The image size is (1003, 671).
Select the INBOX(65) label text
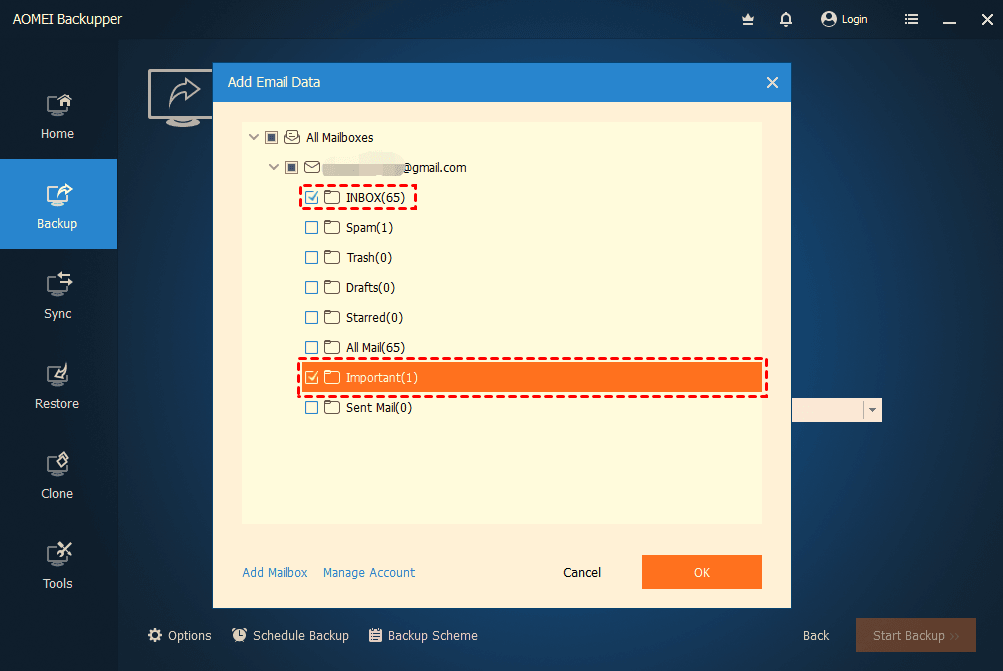coord(375,198)
